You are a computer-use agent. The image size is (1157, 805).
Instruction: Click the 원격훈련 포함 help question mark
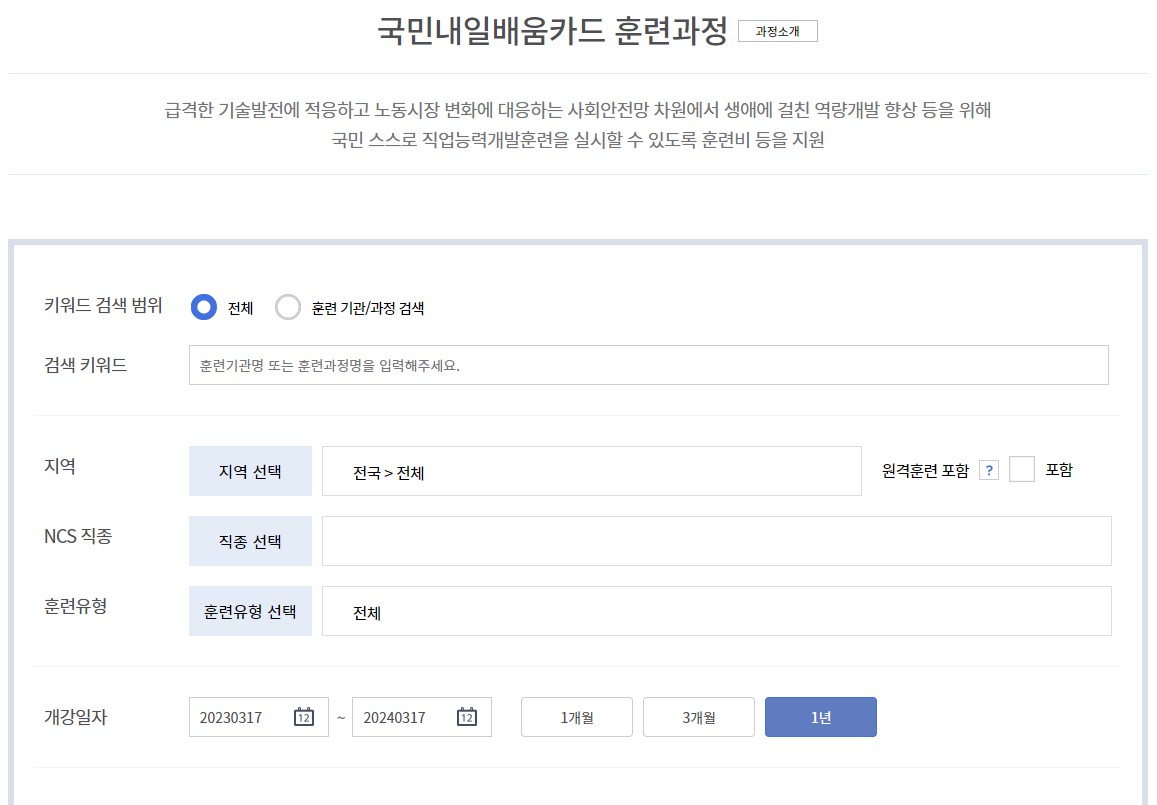(x=991, y=470)
